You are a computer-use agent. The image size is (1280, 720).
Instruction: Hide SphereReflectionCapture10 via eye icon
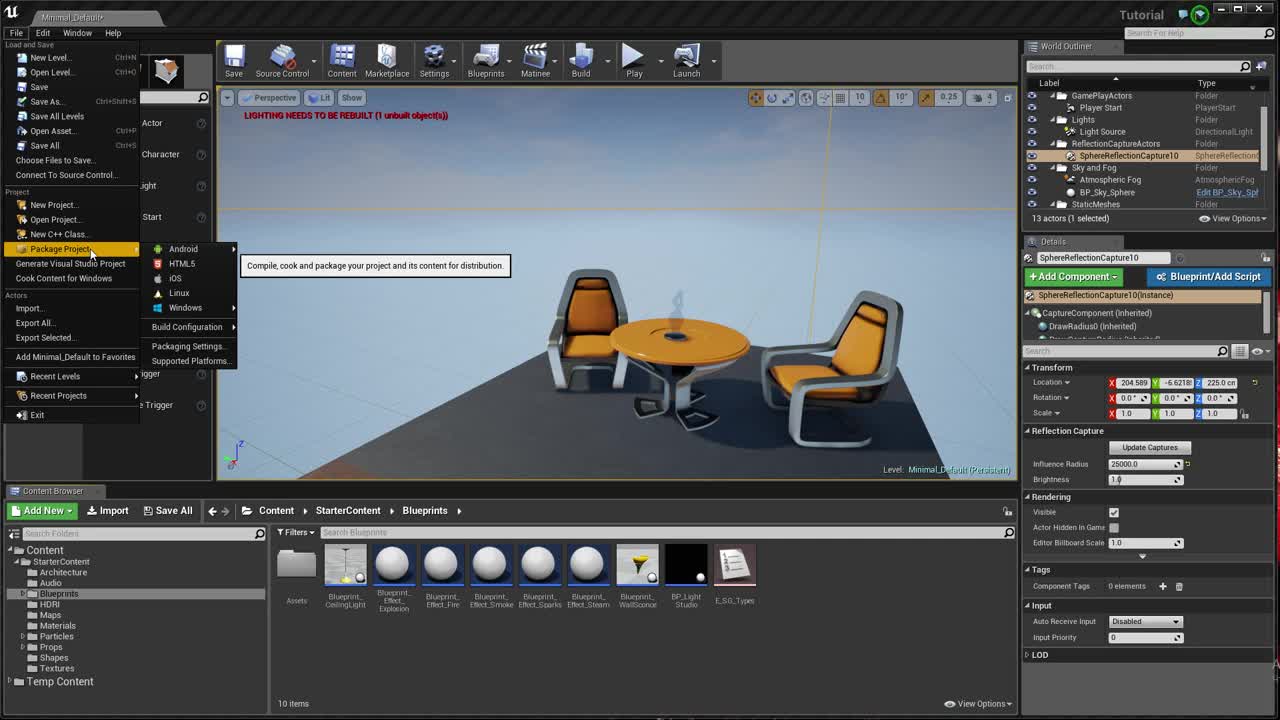(x=1032, y=156)
